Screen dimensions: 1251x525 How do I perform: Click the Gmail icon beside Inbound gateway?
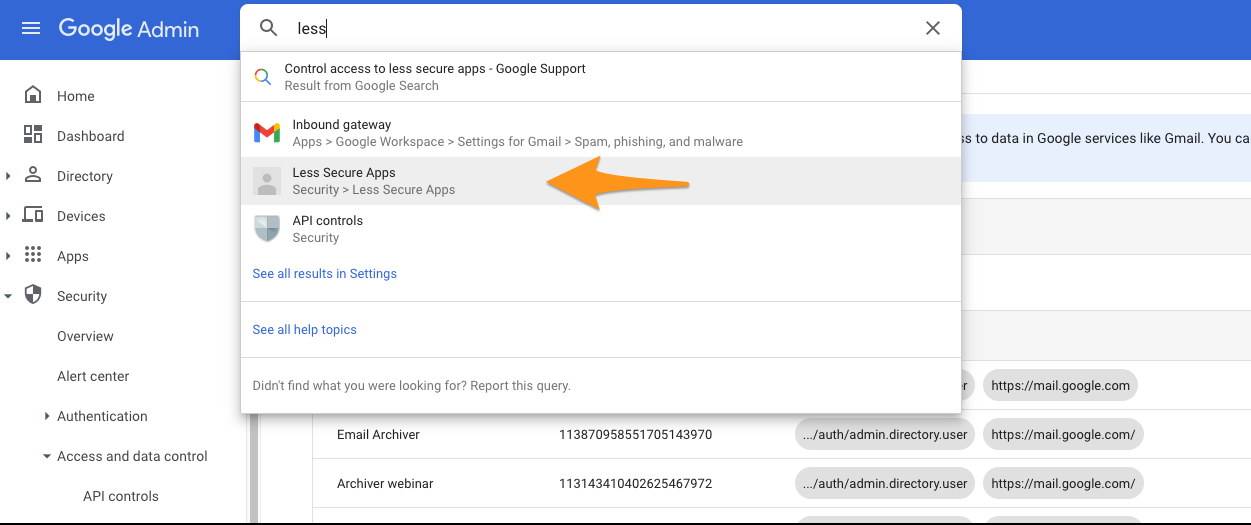[266, 133]
